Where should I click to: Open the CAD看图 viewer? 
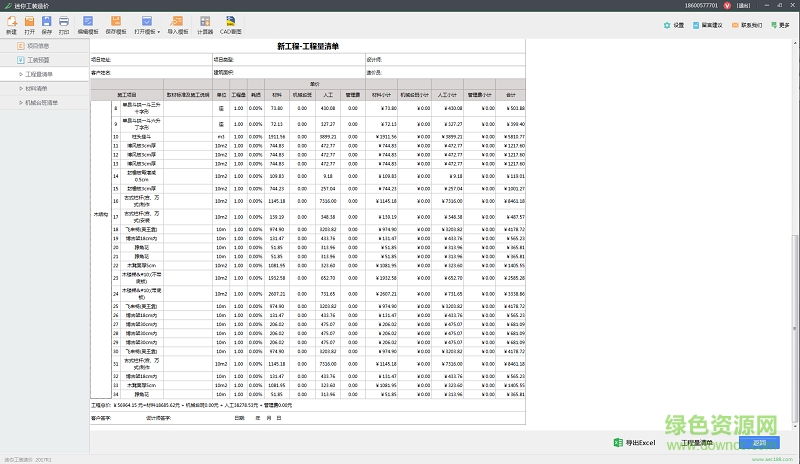[231, 24]
